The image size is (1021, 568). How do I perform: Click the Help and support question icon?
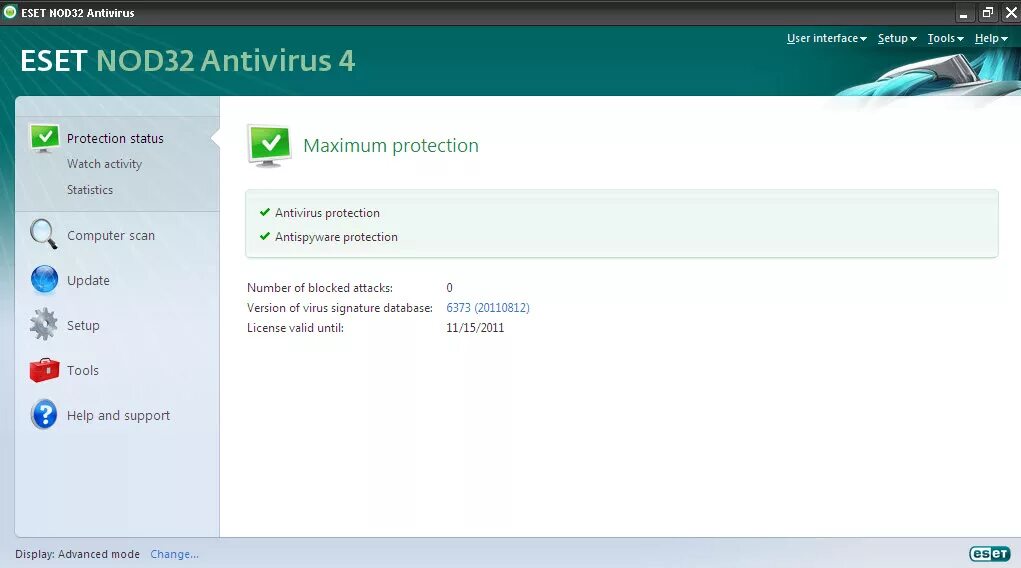pos(44,415)
